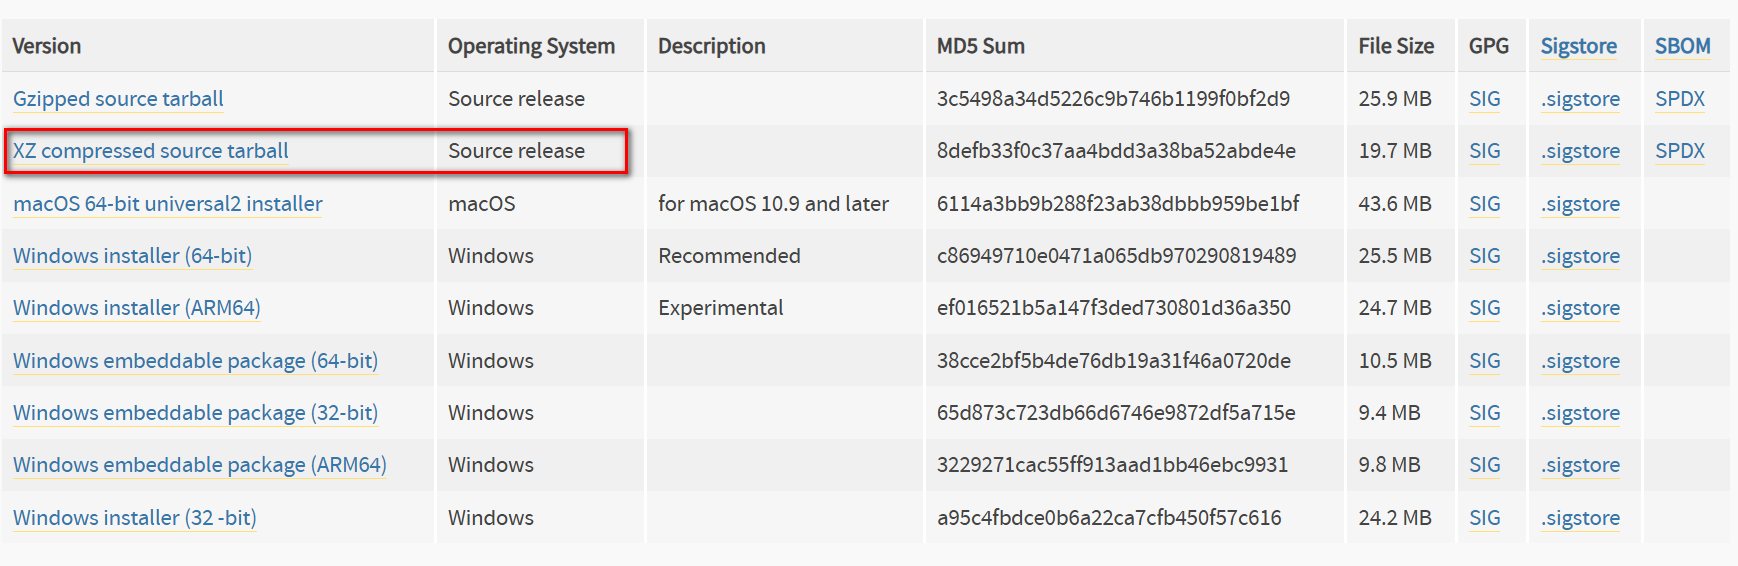Click SPDX for XZ compressed tarball
Screen dimensions: 1738x566
[x=1679, y=151]
